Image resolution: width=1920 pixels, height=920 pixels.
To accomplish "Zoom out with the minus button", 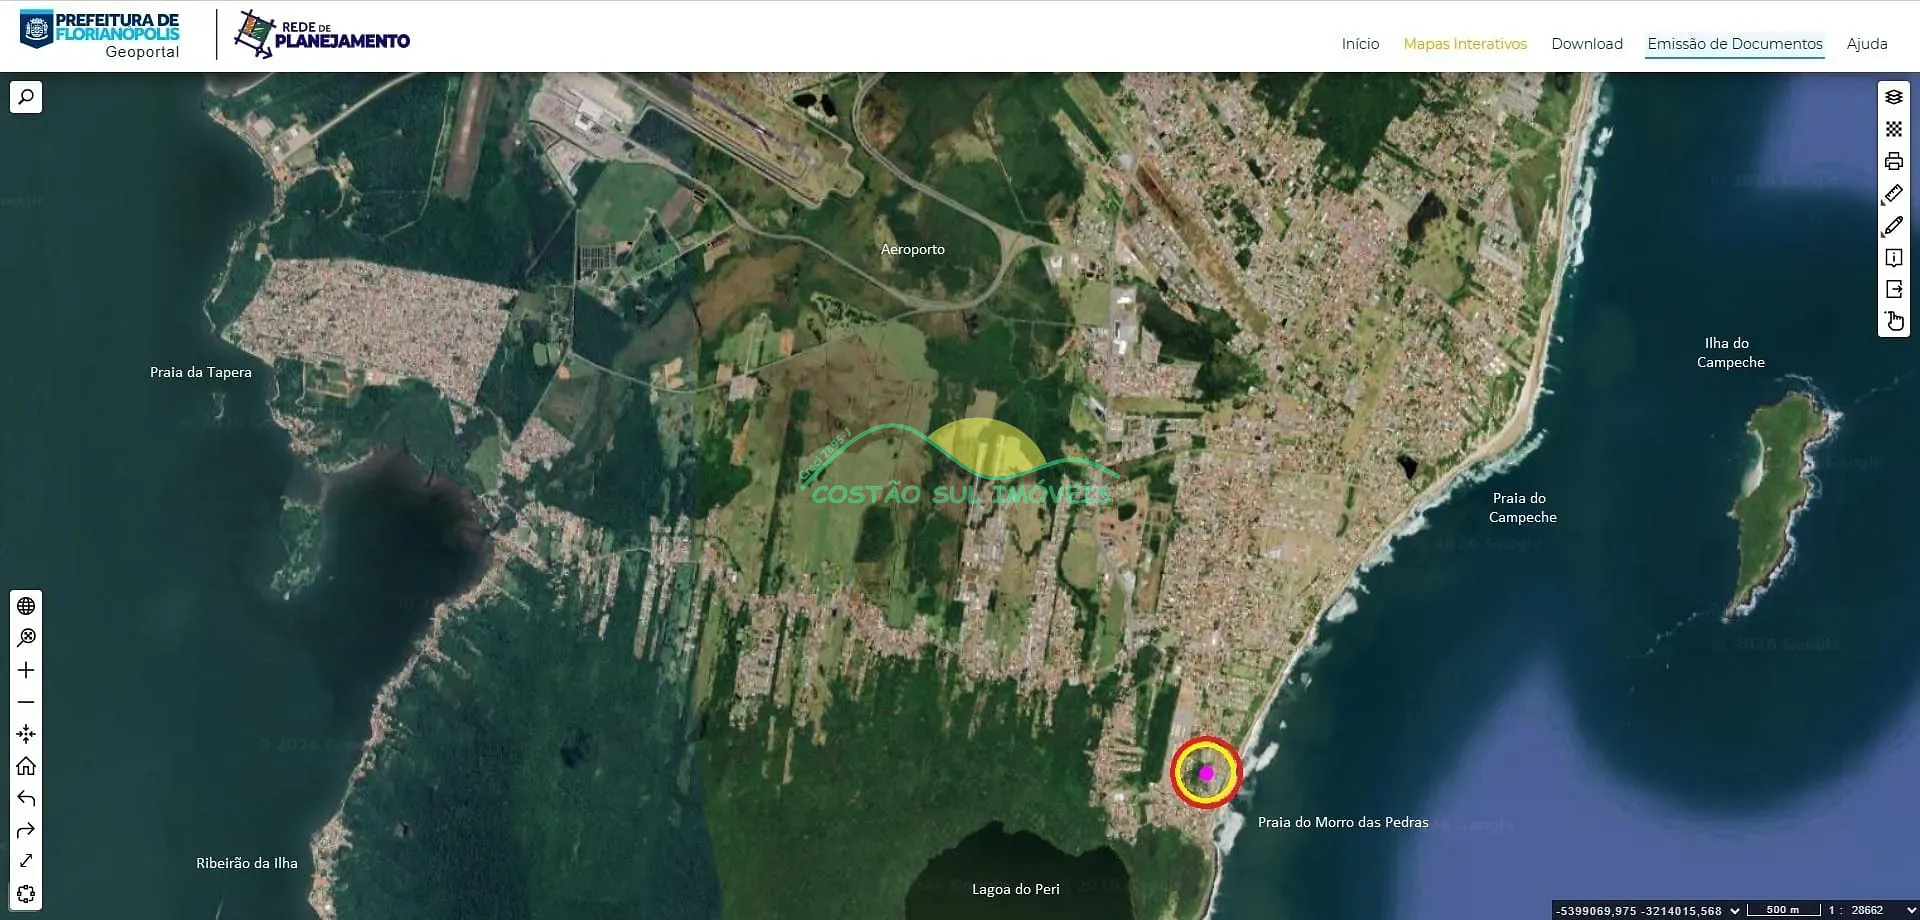I will pyautogui.click(x=26, y=702).
